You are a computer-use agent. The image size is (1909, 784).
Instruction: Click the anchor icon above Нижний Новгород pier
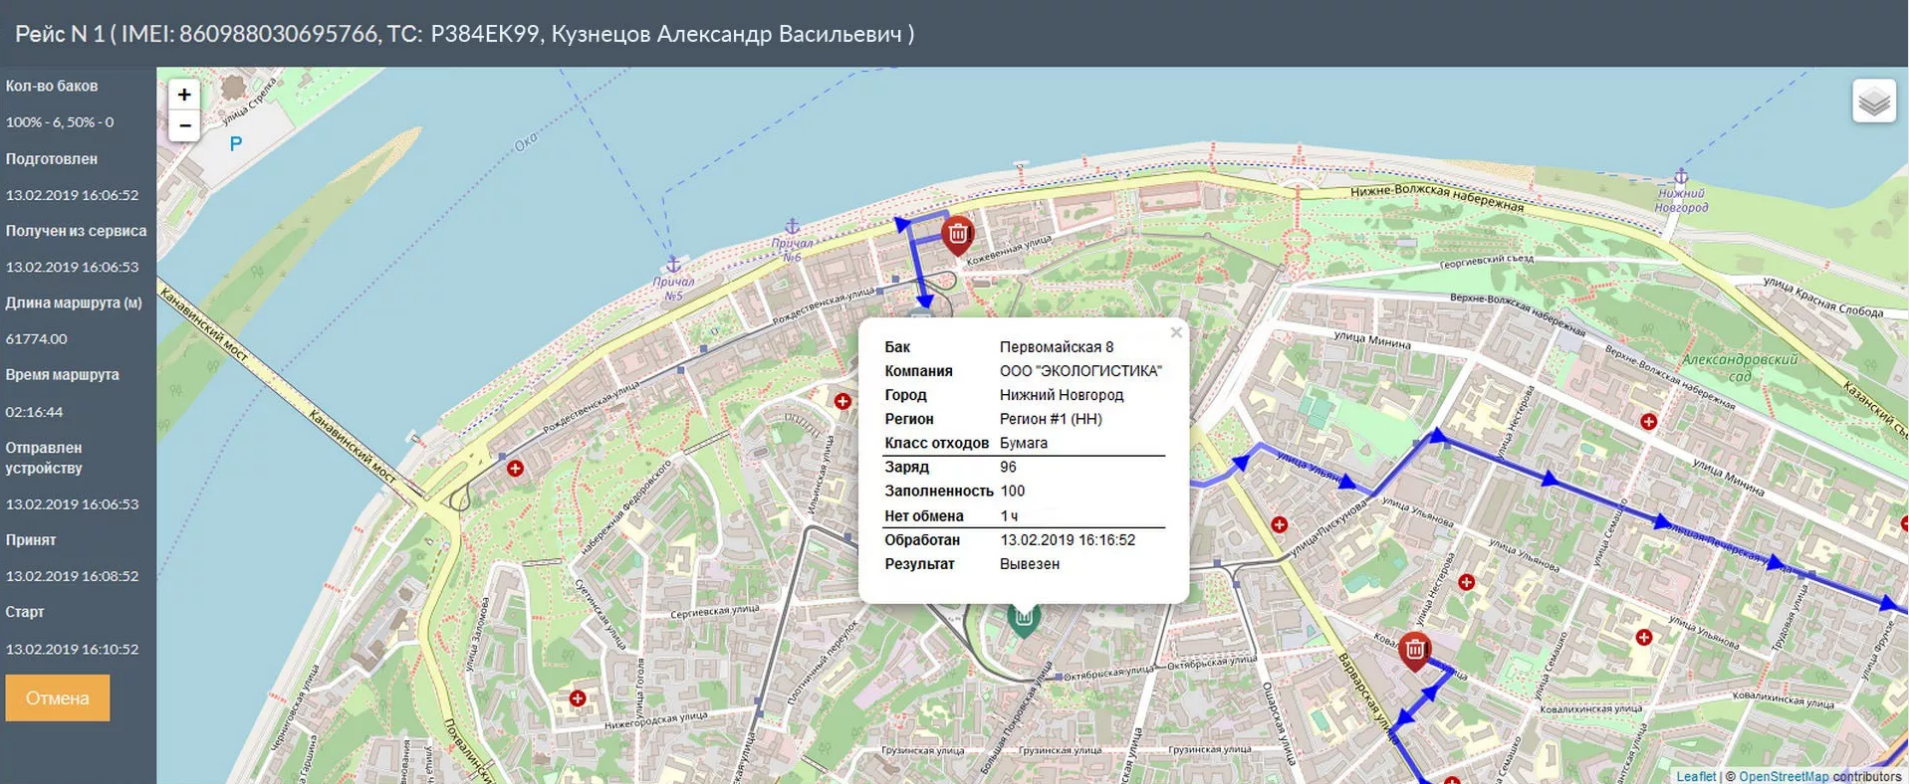[x=1681, y=177]
